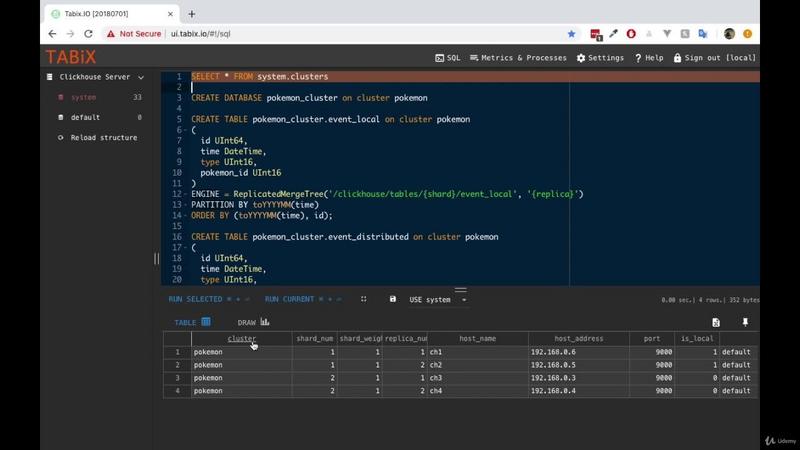The width and height of the screenshot is (800, 450).
Task: Open Metrics & Processes
Action: (518, 58)
